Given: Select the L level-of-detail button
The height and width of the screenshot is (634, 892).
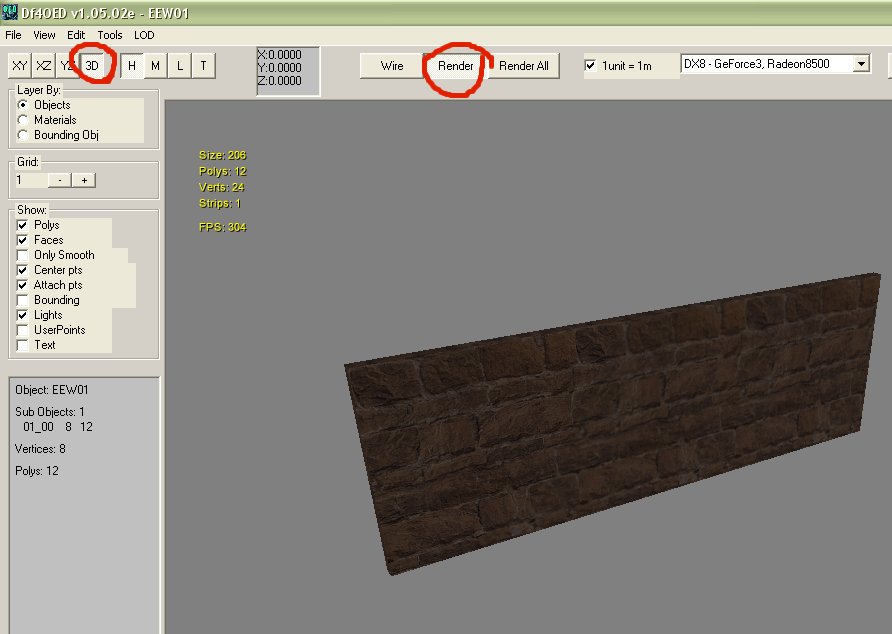Looking at the screenshot, I should pyautogui.click(x=180, y=66).
